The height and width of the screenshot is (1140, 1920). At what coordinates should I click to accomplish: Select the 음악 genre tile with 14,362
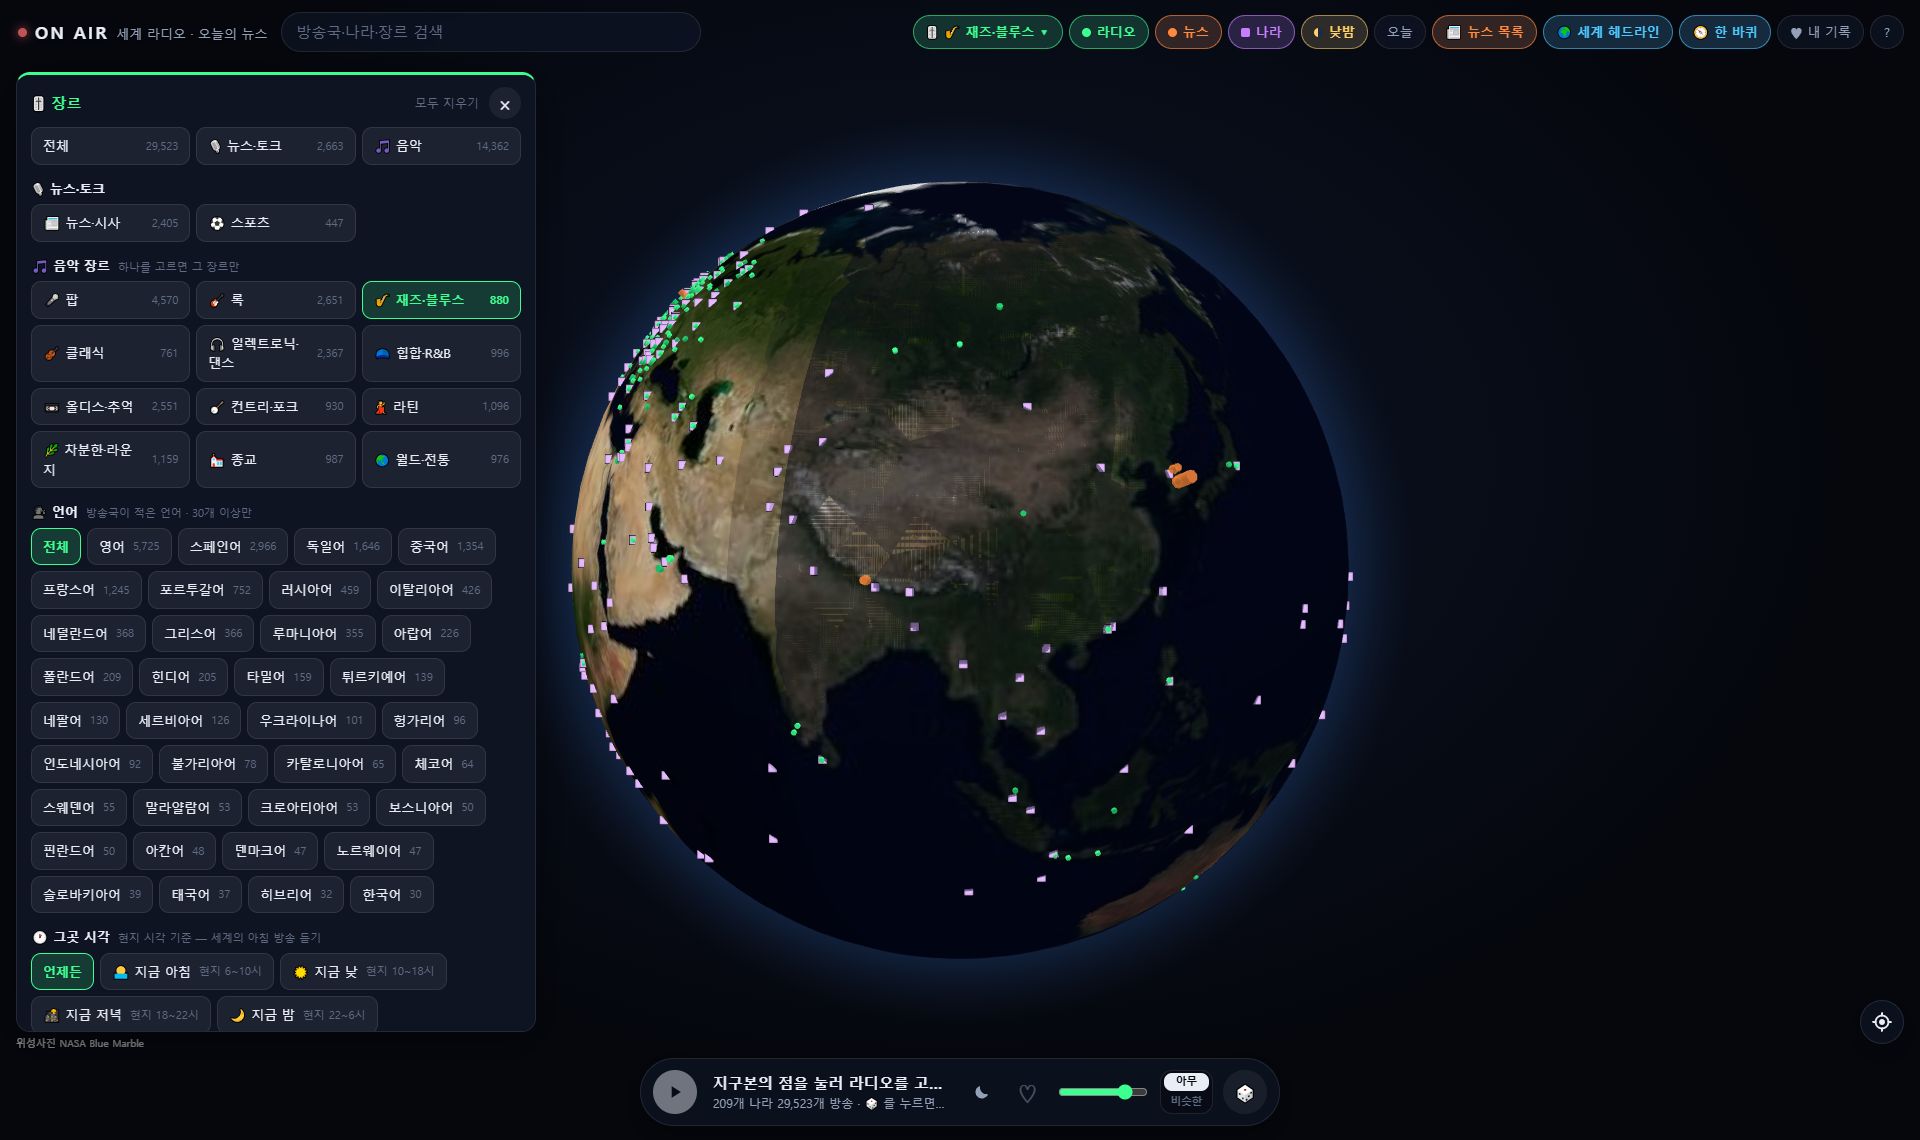(x=441, y=146)
